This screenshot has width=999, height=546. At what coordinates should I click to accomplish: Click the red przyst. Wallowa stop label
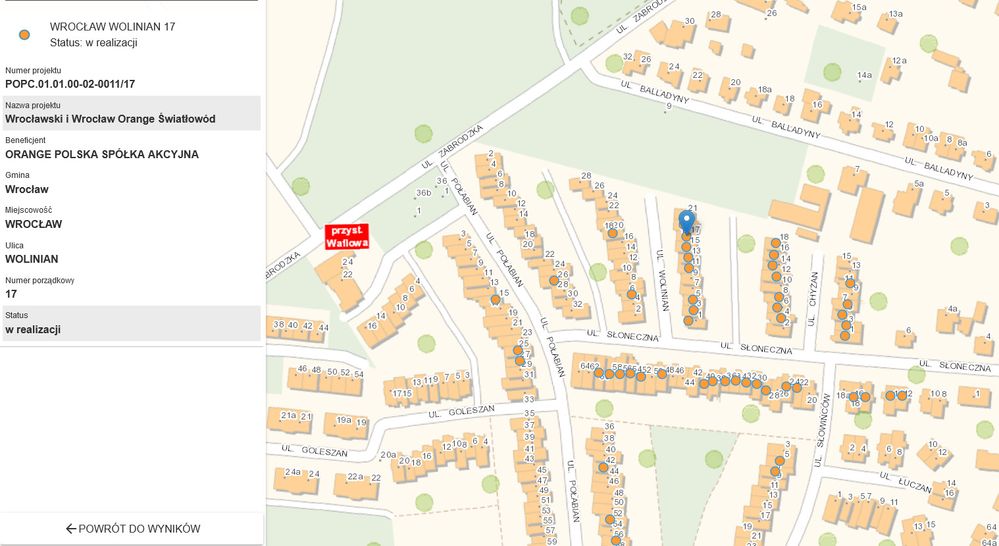click(x=347, y=236)
